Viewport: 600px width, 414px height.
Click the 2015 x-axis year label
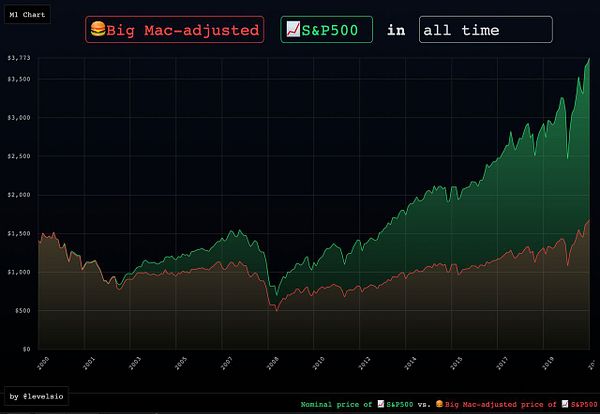point(456,363)
